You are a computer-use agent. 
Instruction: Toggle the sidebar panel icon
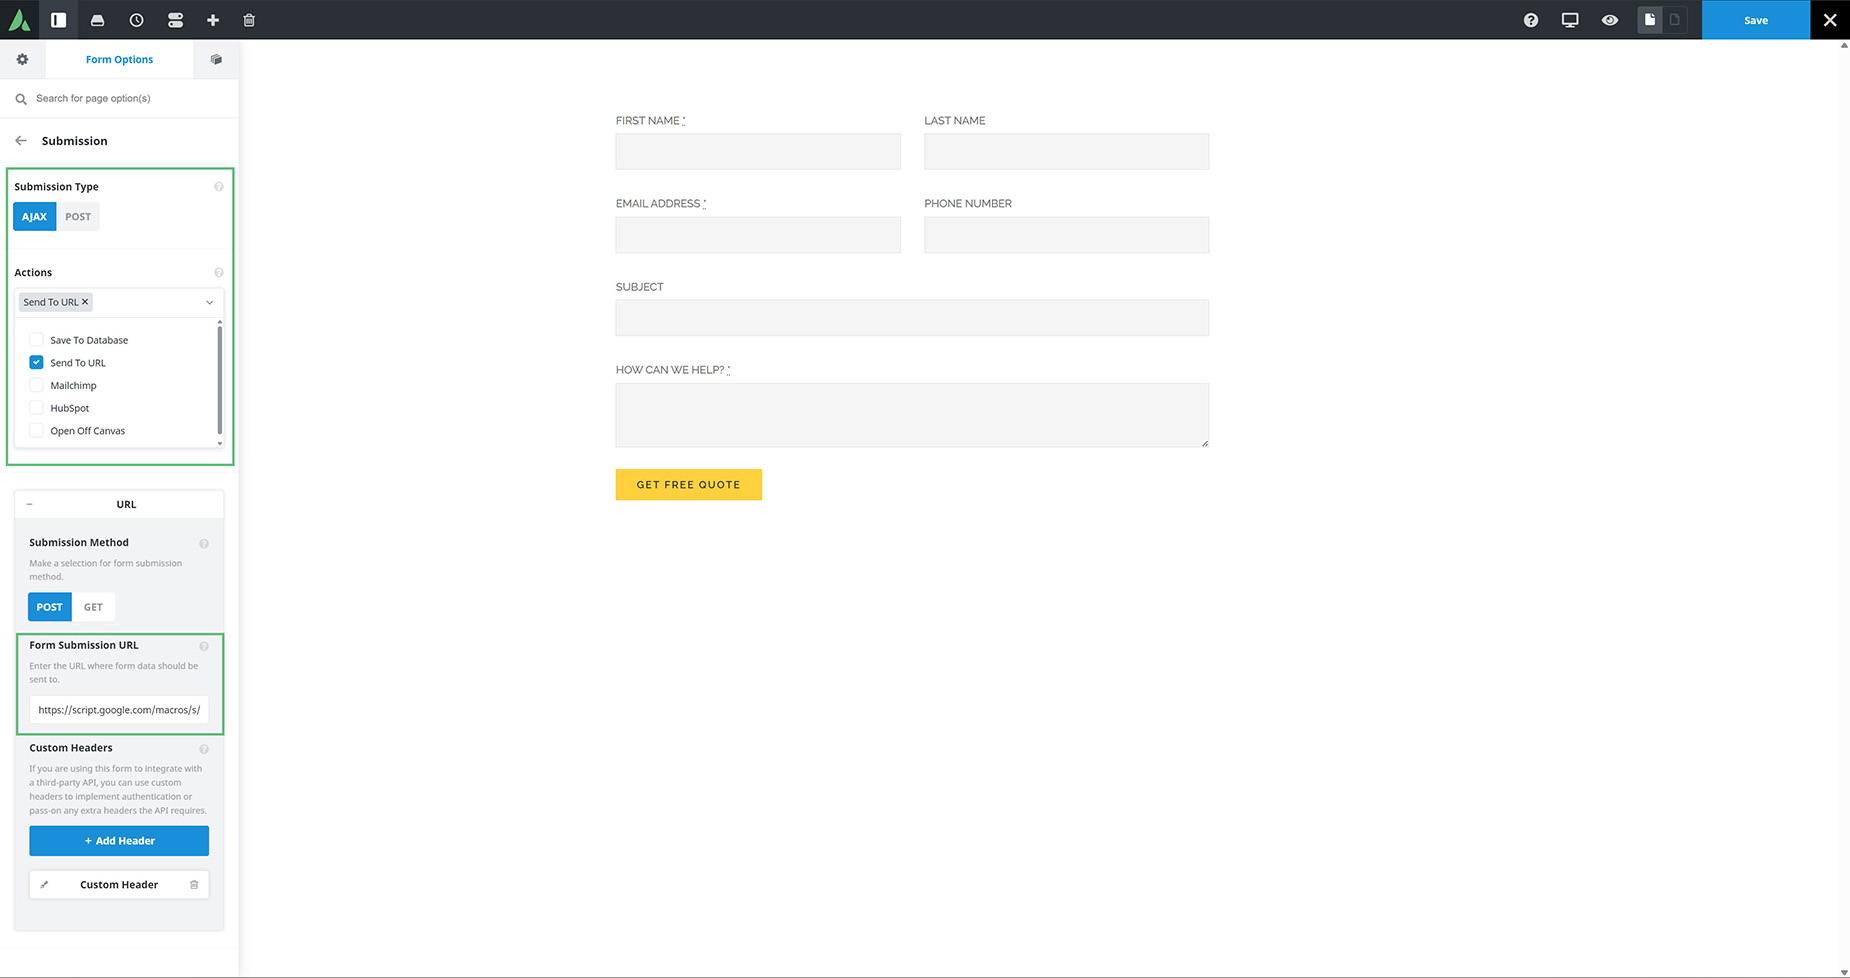[x=59, y=20]
